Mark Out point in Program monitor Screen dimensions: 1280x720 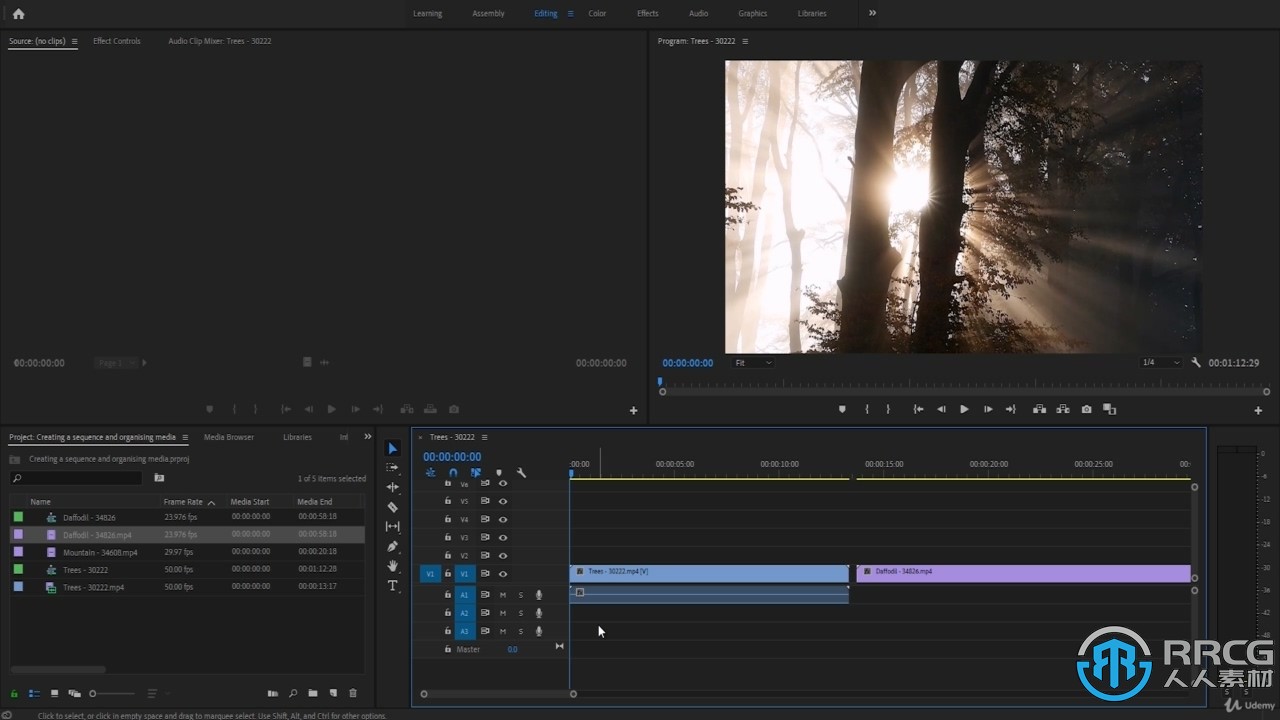[888, 409]
